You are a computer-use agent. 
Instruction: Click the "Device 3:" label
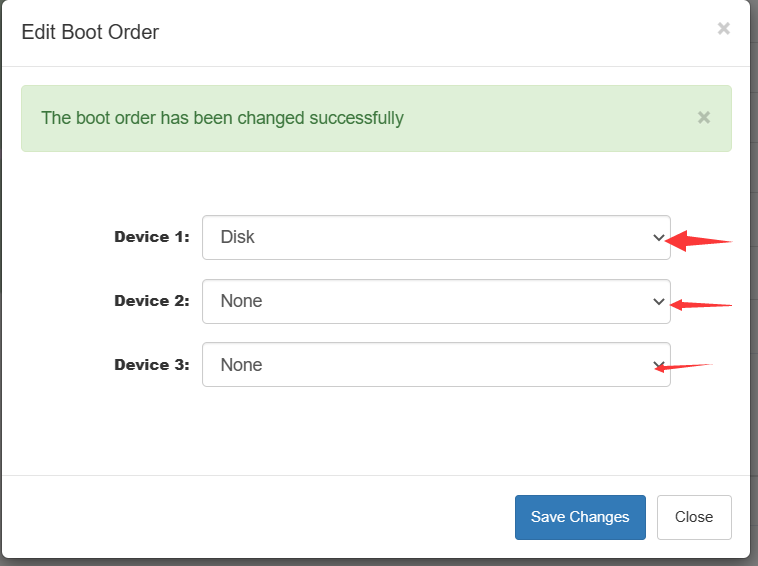click(x=151, y=365)
